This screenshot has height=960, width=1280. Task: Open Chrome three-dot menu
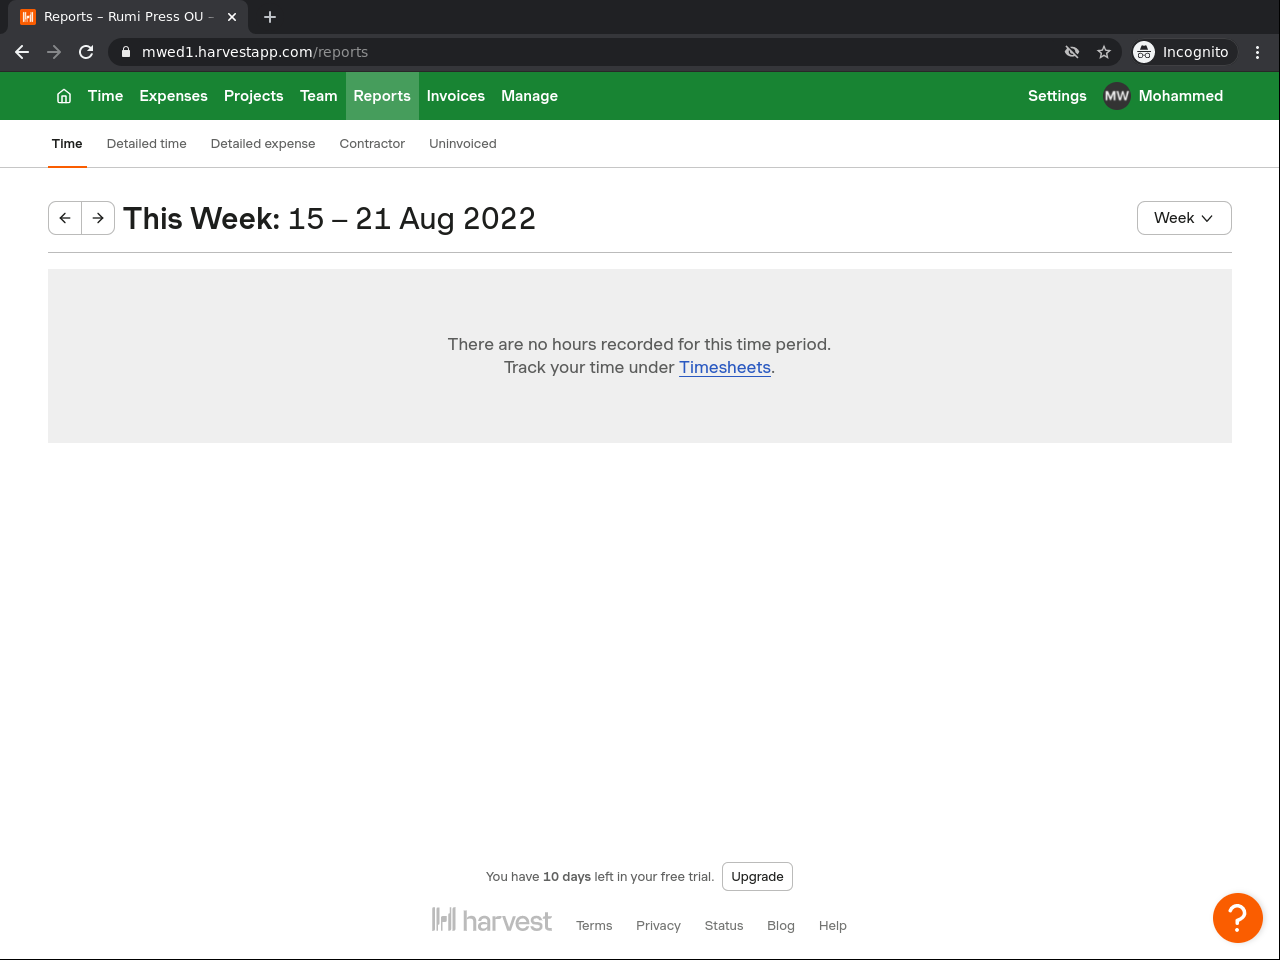point(1258,52)
